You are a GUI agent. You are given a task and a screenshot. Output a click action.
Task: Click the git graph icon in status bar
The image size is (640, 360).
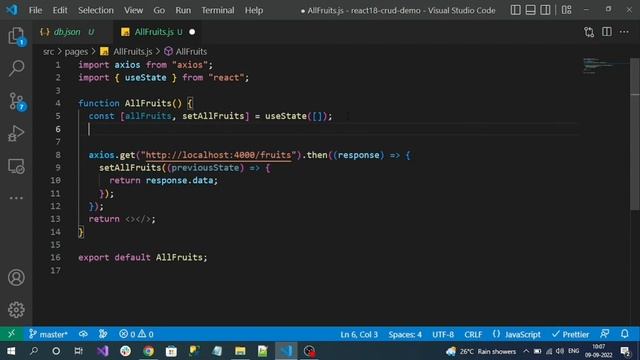point(103,334)
